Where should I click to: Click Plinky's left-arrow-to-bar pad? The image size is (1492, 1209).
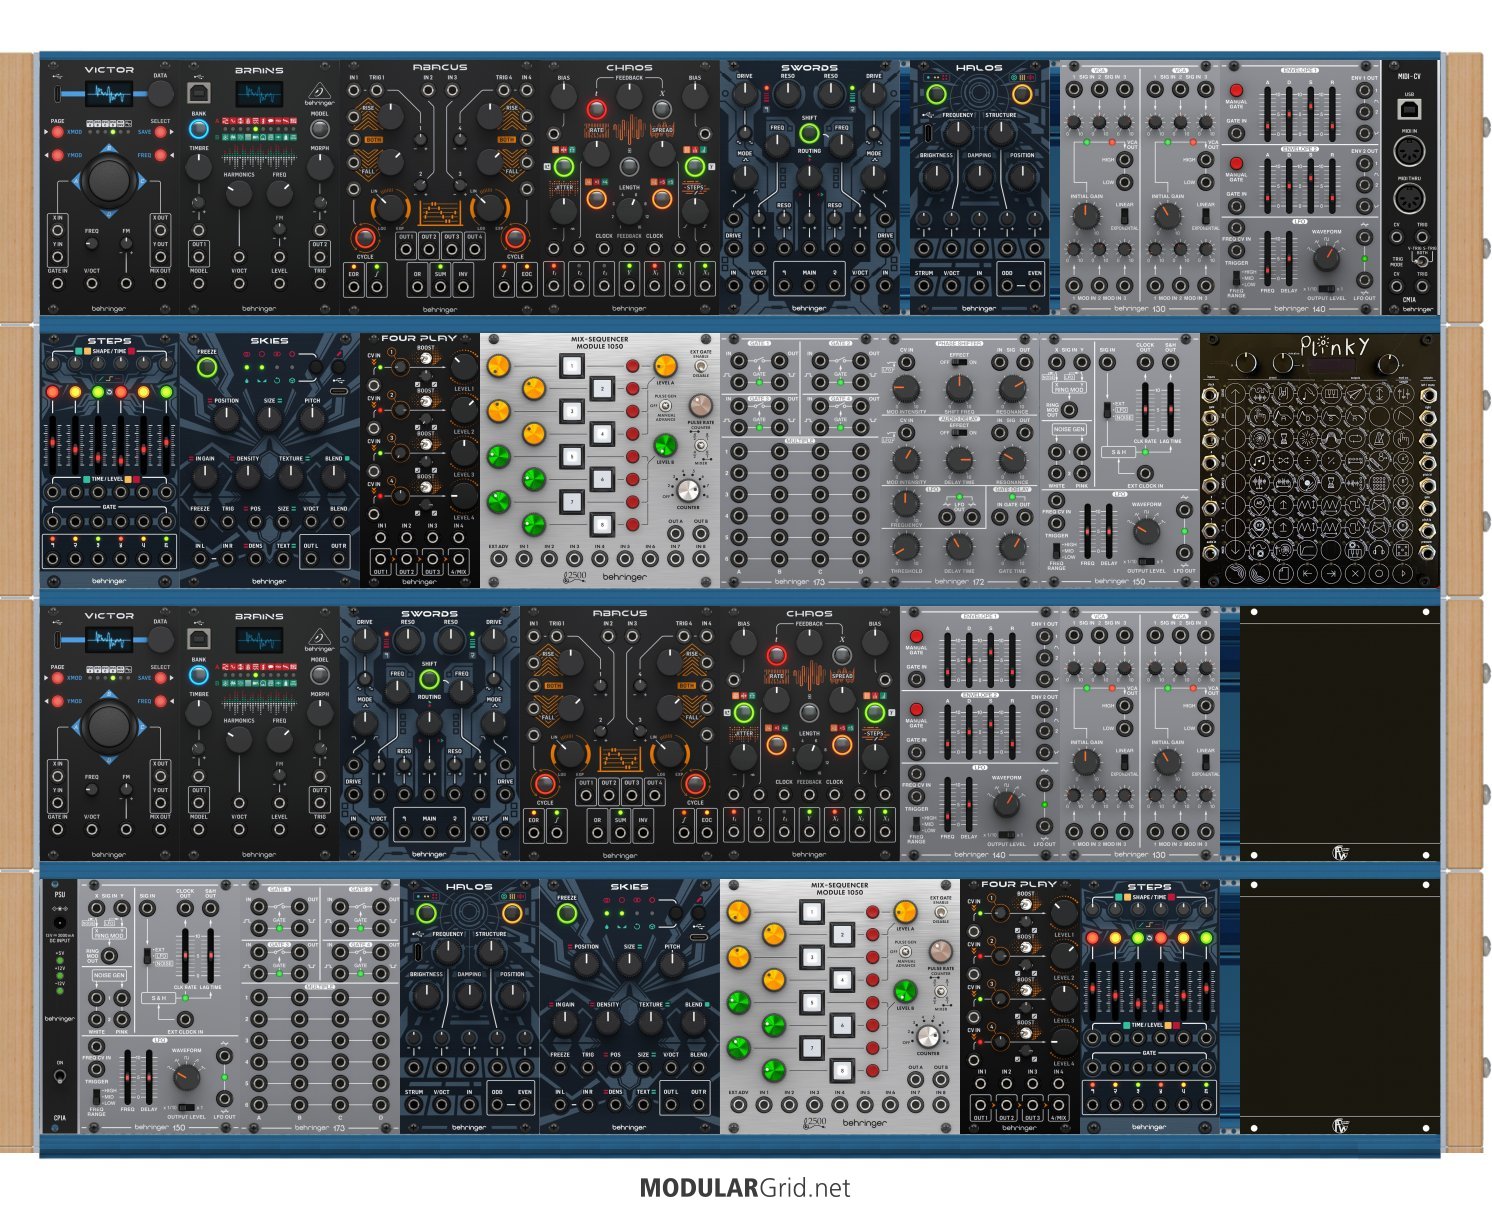tap(1307, 573)
